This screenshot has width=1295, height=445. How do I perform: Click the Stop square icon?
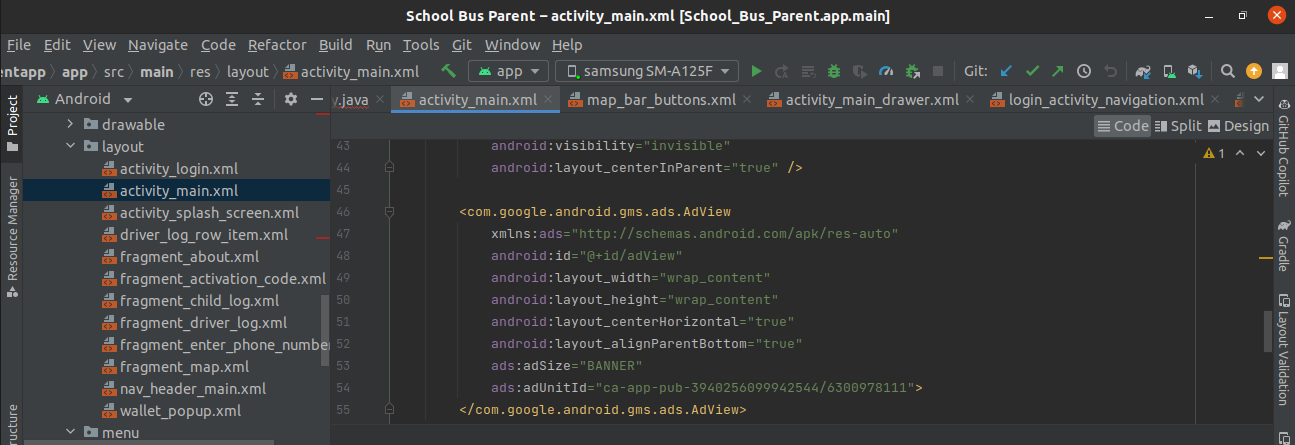point(938,71)
